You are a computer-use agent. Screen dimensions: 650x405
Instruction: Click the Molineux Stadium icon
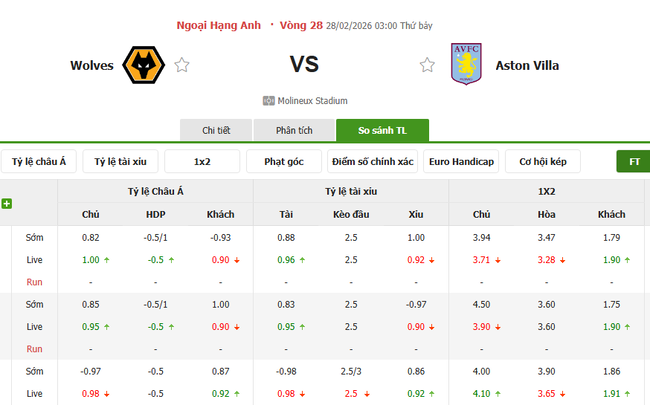pos(268,100)
